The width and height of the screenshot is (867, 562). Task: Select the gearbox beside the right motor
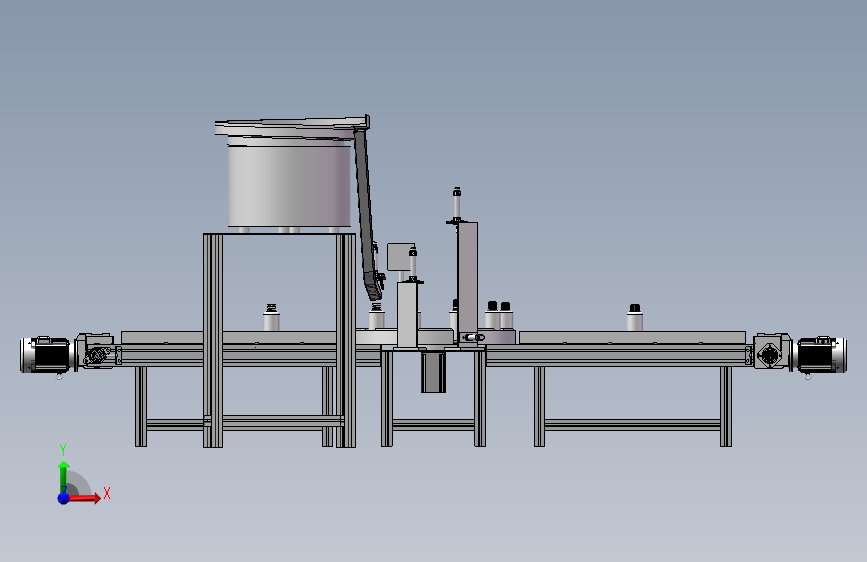[771, 351]
